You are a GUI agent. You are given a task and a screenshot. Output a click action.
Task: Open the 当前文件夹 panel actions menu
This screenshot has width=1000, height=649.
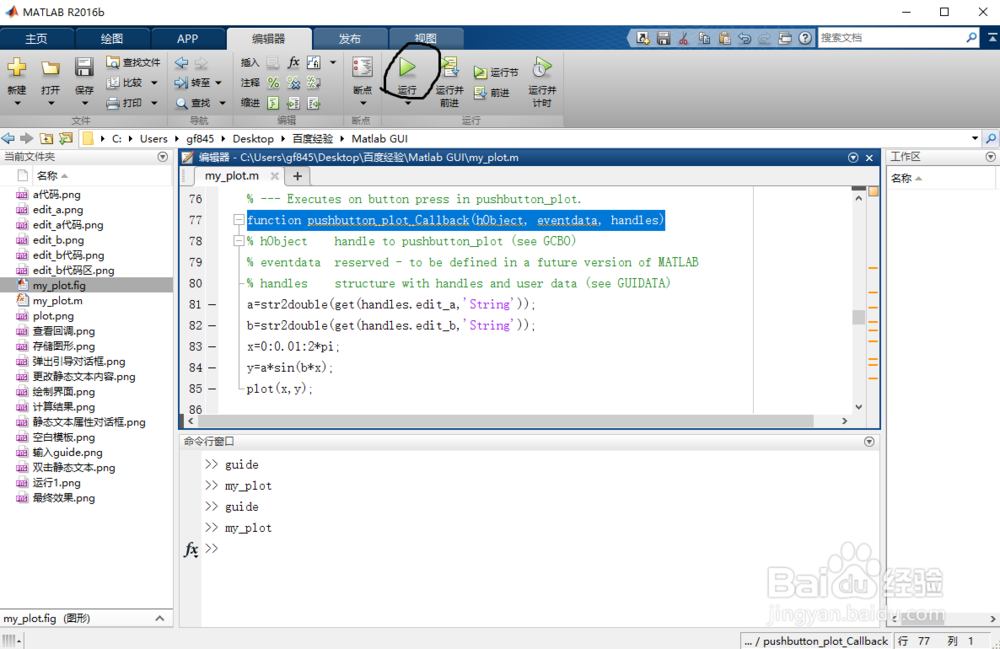163,157
